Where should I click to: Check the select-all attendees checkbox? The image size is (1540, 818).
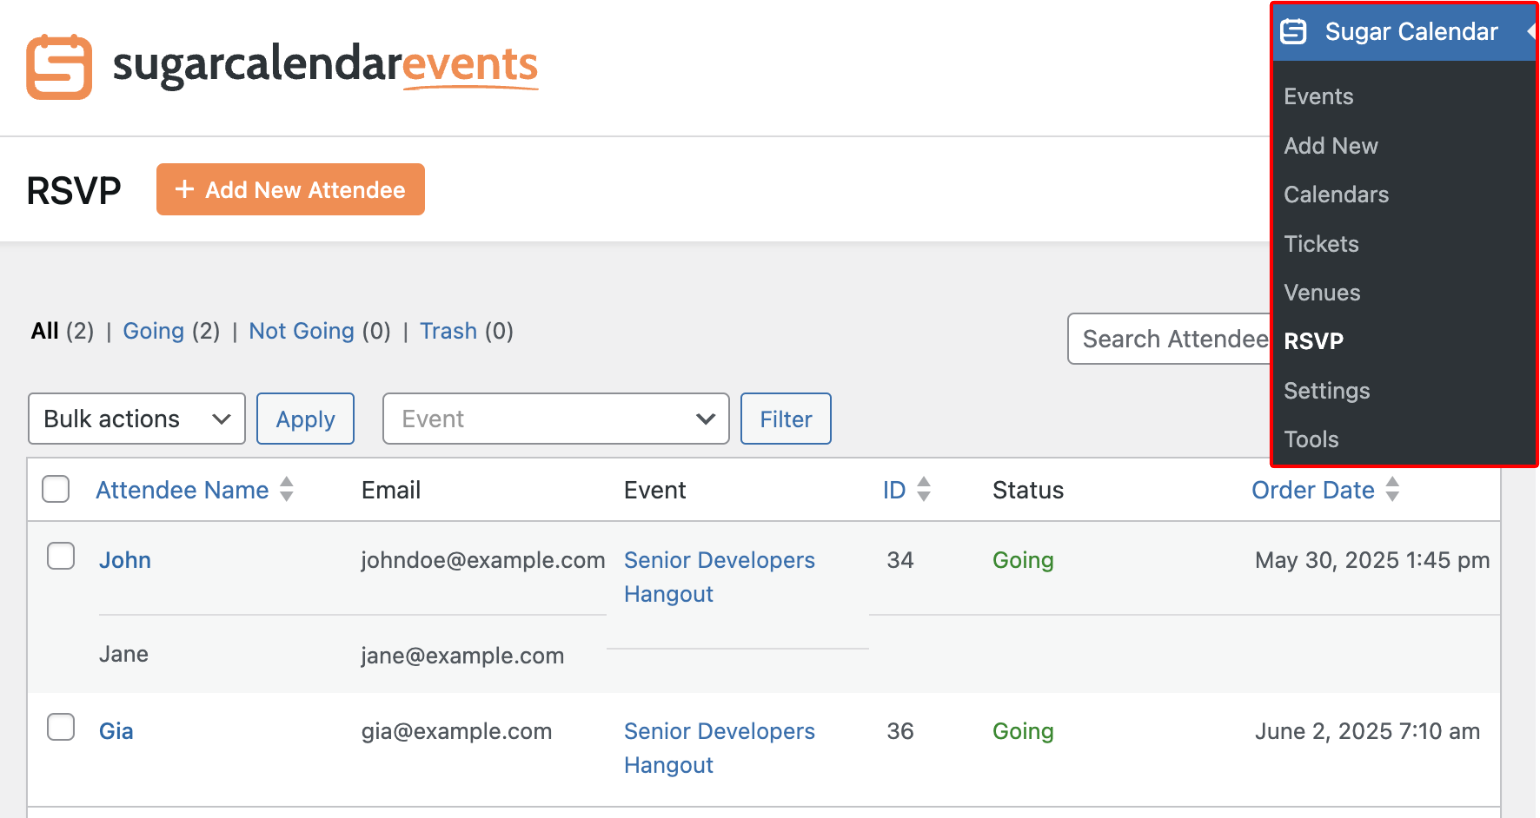56,489
